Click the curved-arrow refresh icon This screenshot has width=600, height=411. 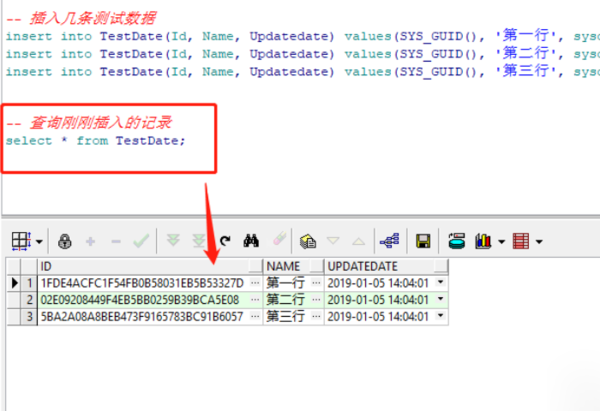click(x=225, y=241)
